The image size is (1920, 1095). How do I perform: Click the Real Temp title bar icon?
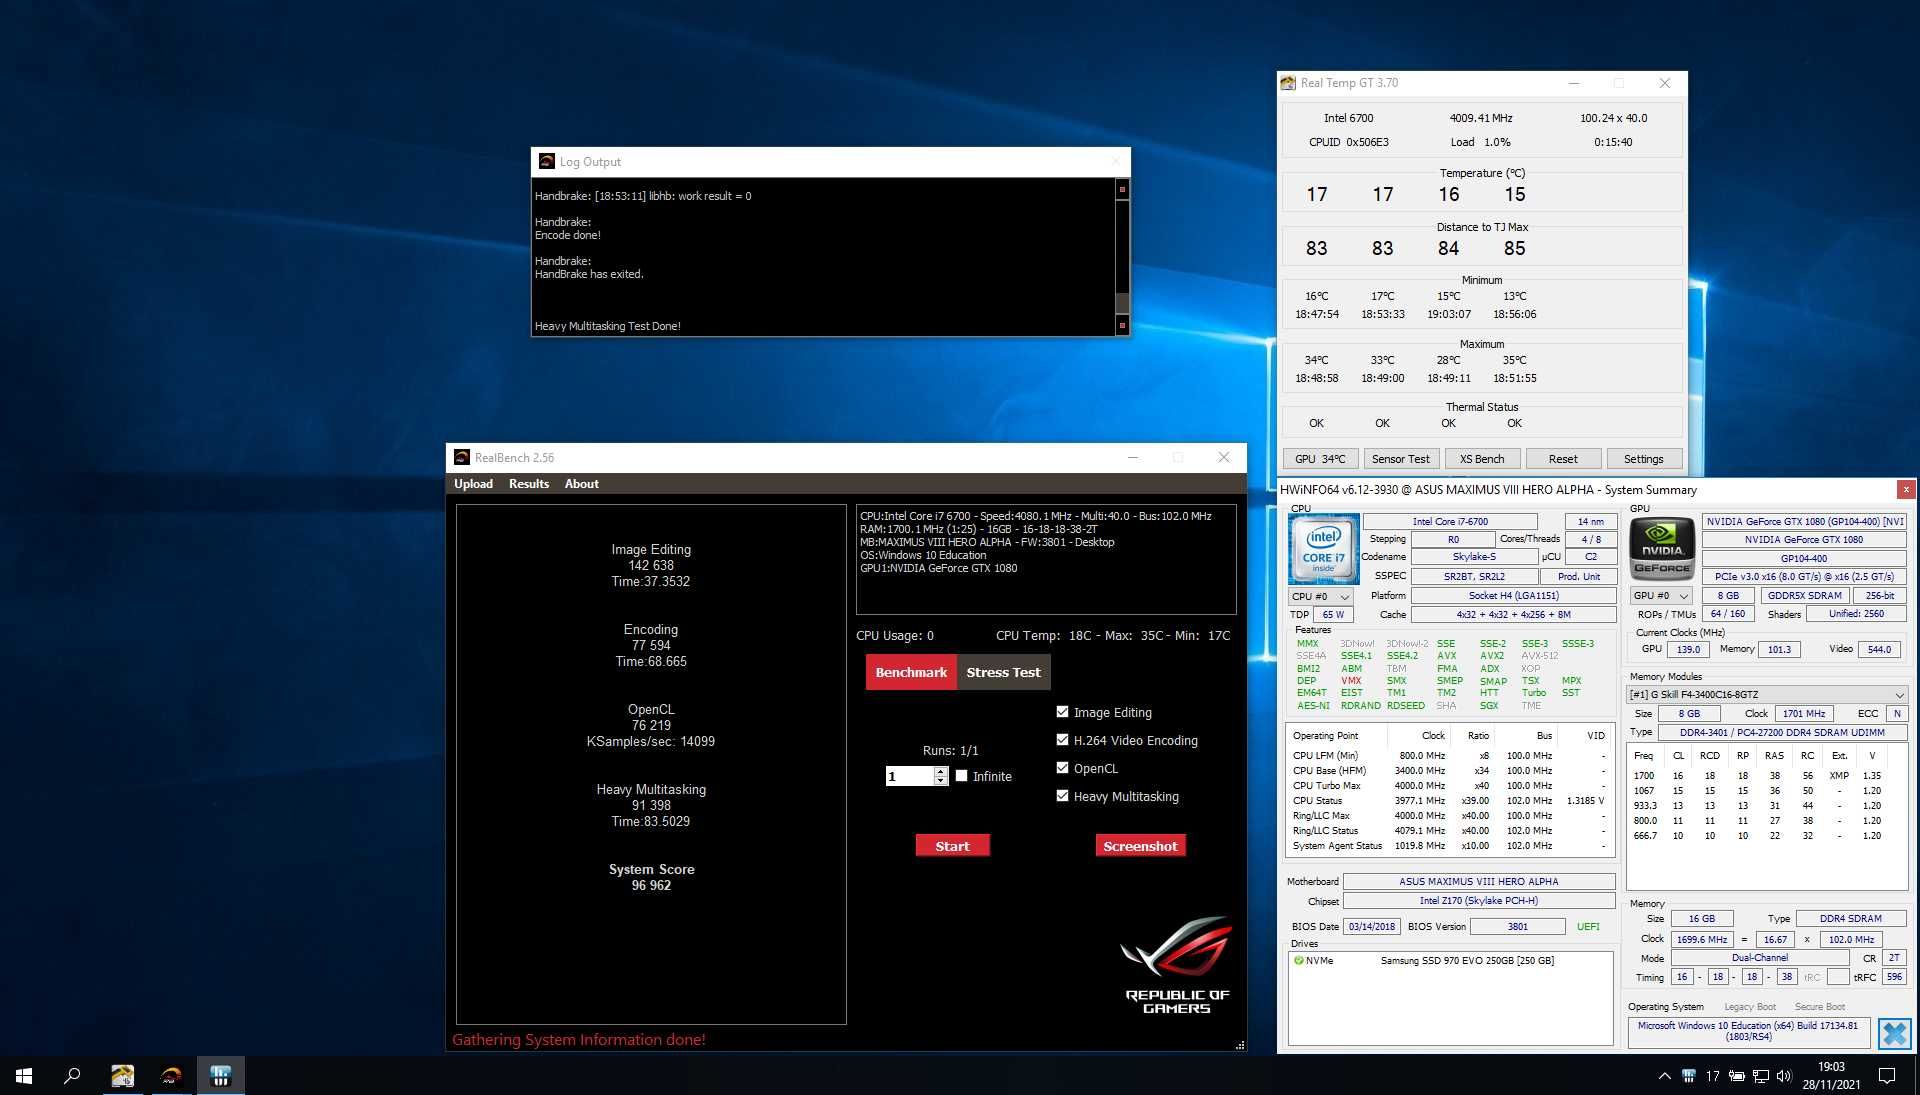[x=1288, y=83]
